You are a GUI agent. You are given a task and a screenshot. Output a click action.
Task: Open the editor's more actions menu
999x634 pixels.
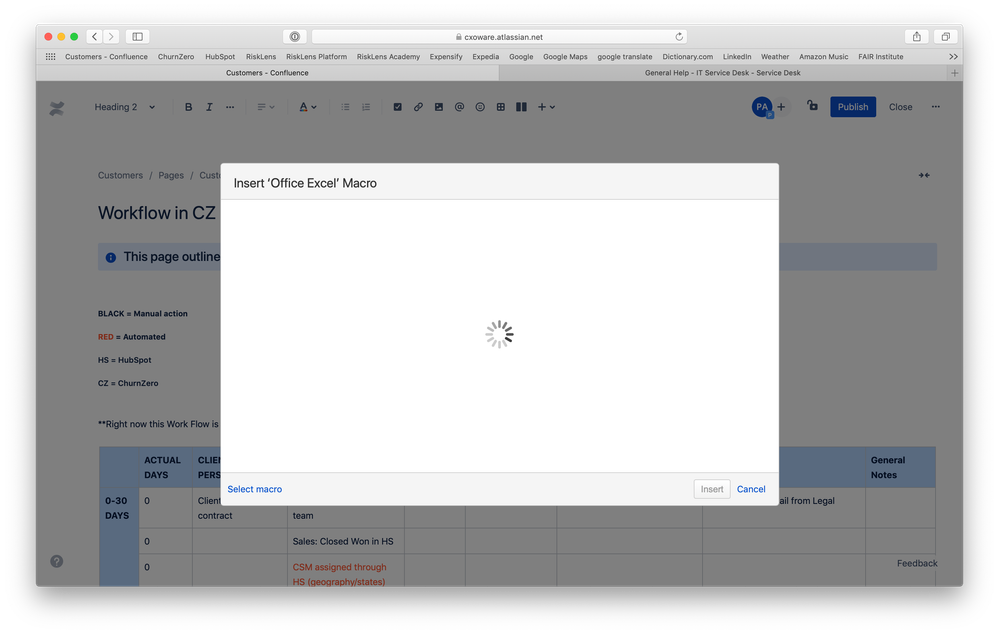point(935,107)
